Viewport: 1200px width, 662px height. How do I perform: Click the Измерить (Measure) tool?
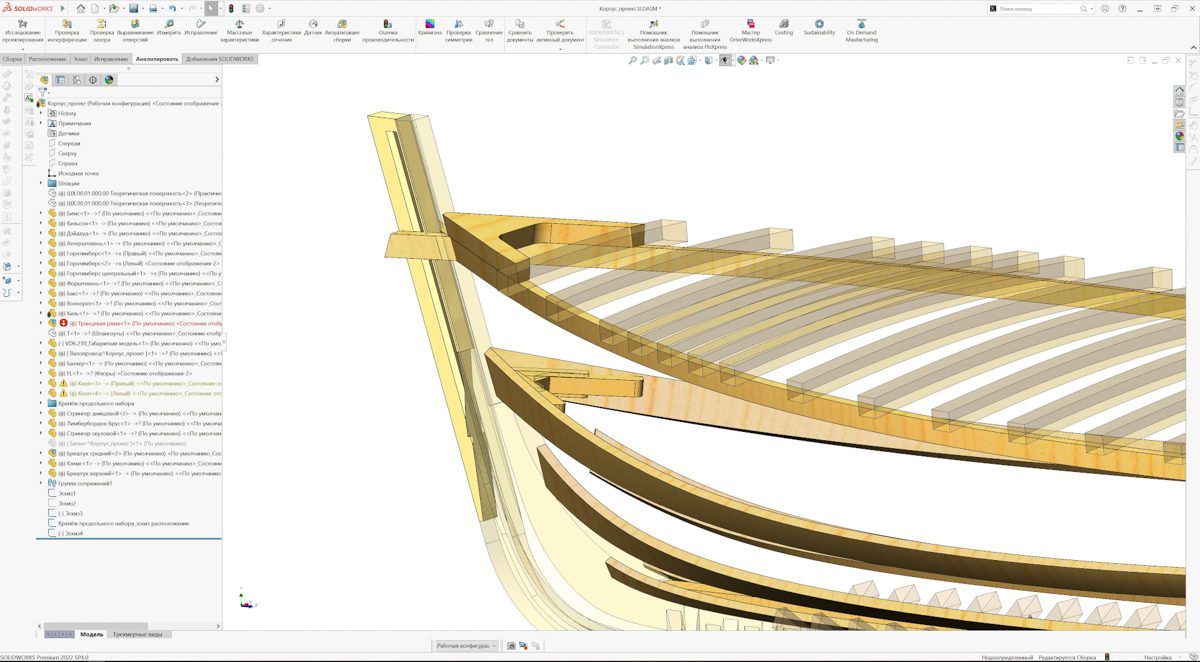pyautogui.click(x=169, y=26)
